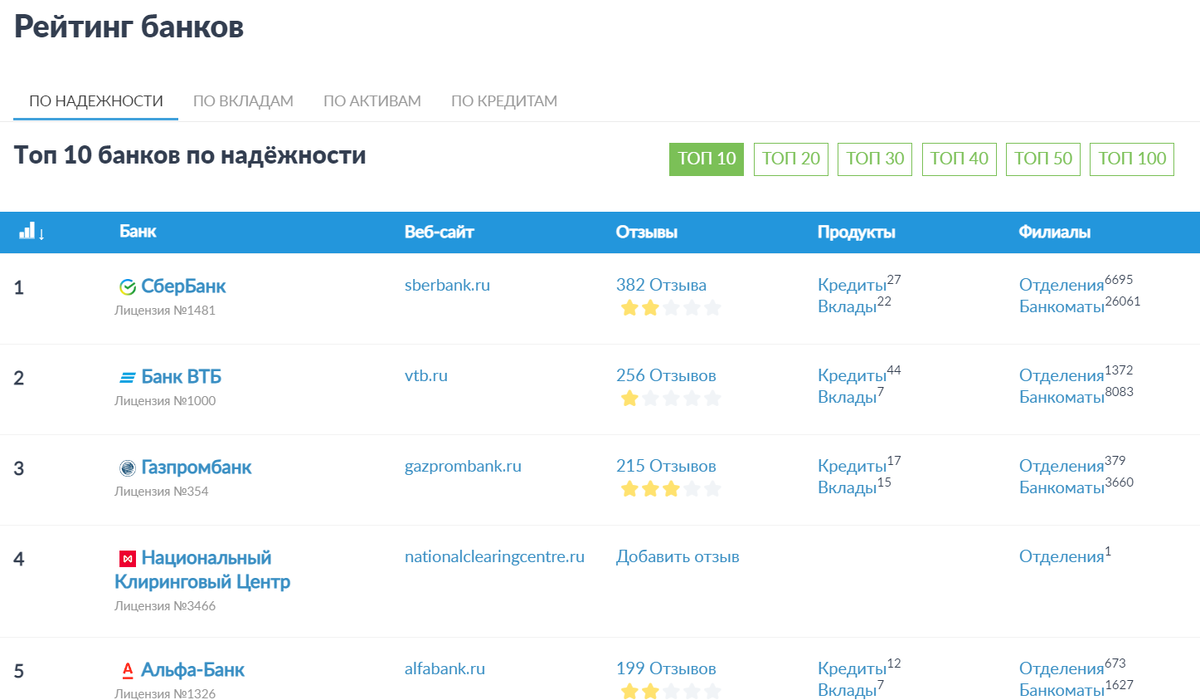
Task: Select the ТОП 40 button
Action: (959, 159)
